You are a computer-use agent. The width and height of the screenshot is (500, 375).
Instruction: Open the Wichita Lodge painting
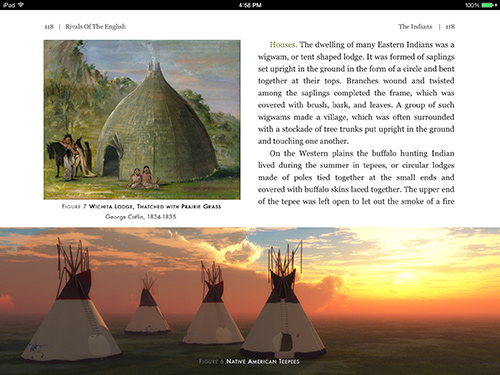pyautogui.click(x=142, y=120)
